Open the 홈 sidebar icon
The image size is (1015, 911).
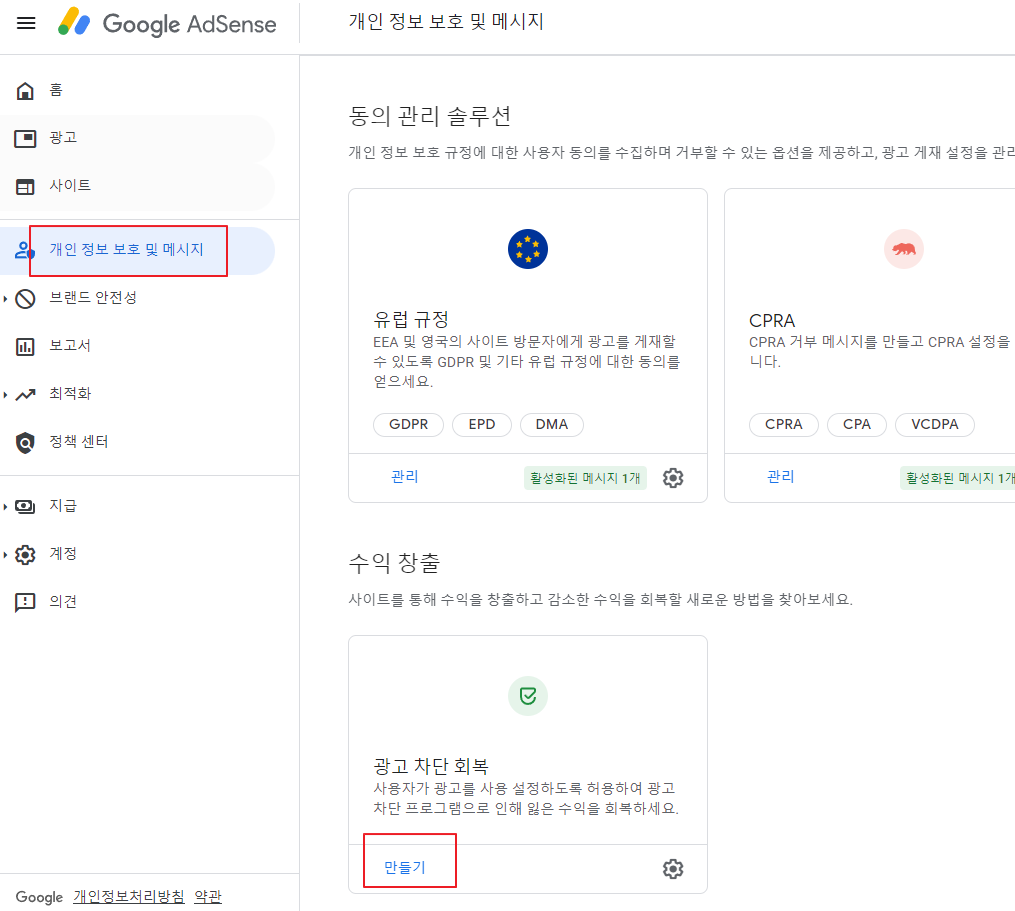pyautogui.click(x=24, y=90)
